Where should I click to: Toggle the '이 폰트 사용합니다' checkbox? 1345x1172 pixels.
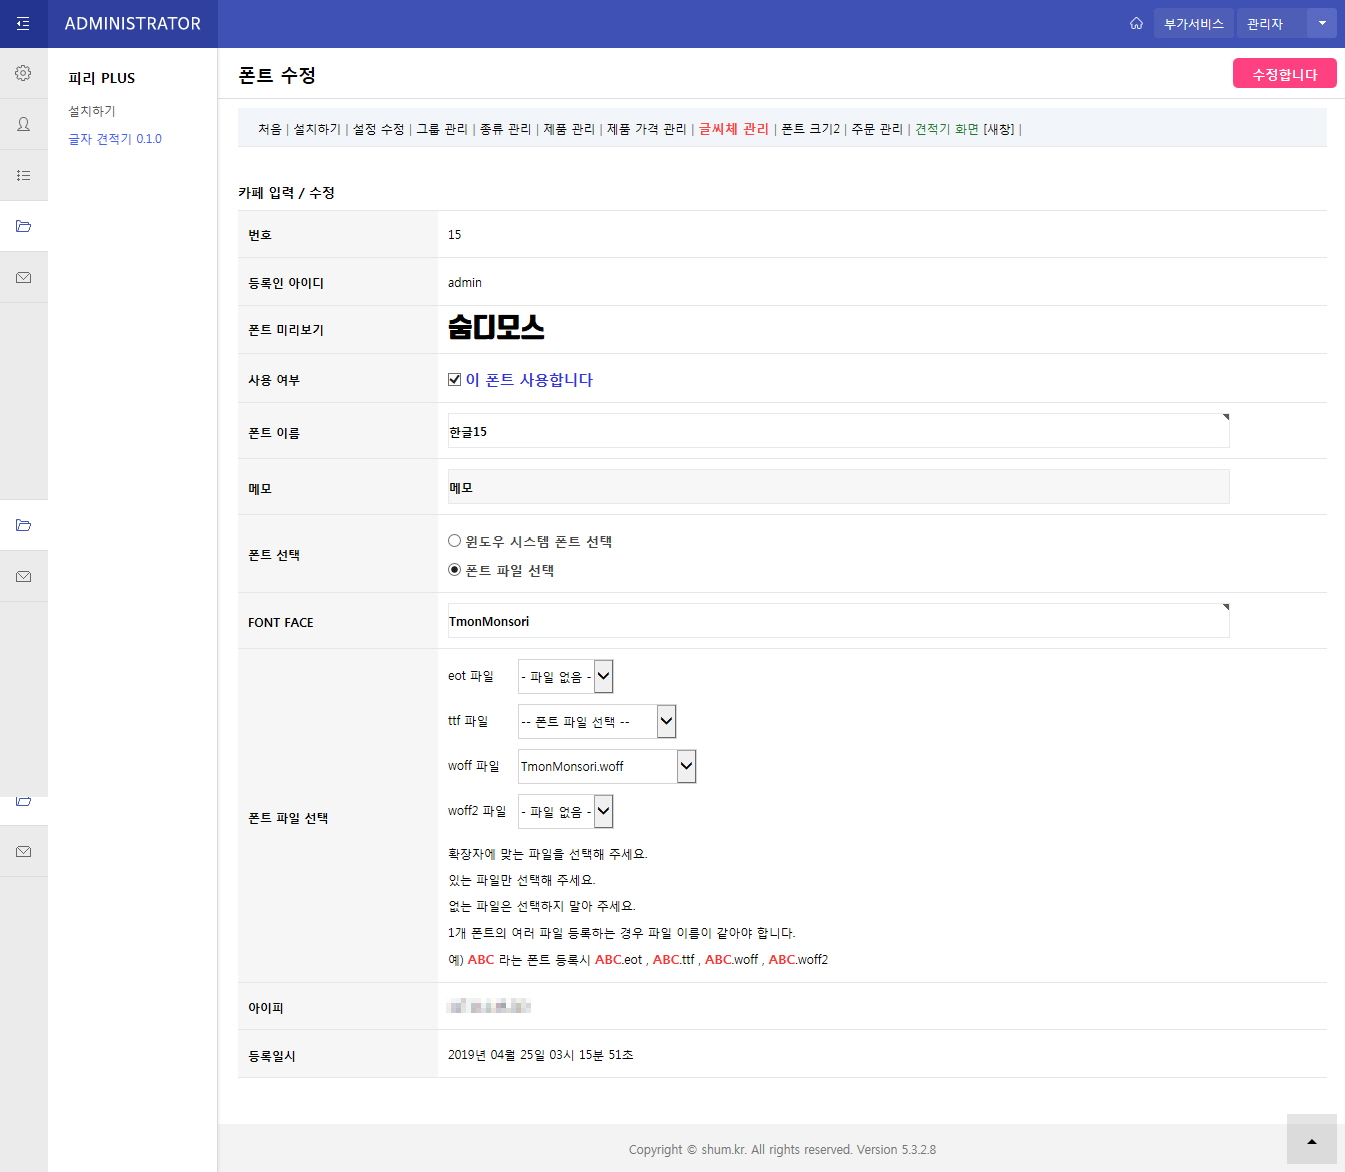coord(455,380)
